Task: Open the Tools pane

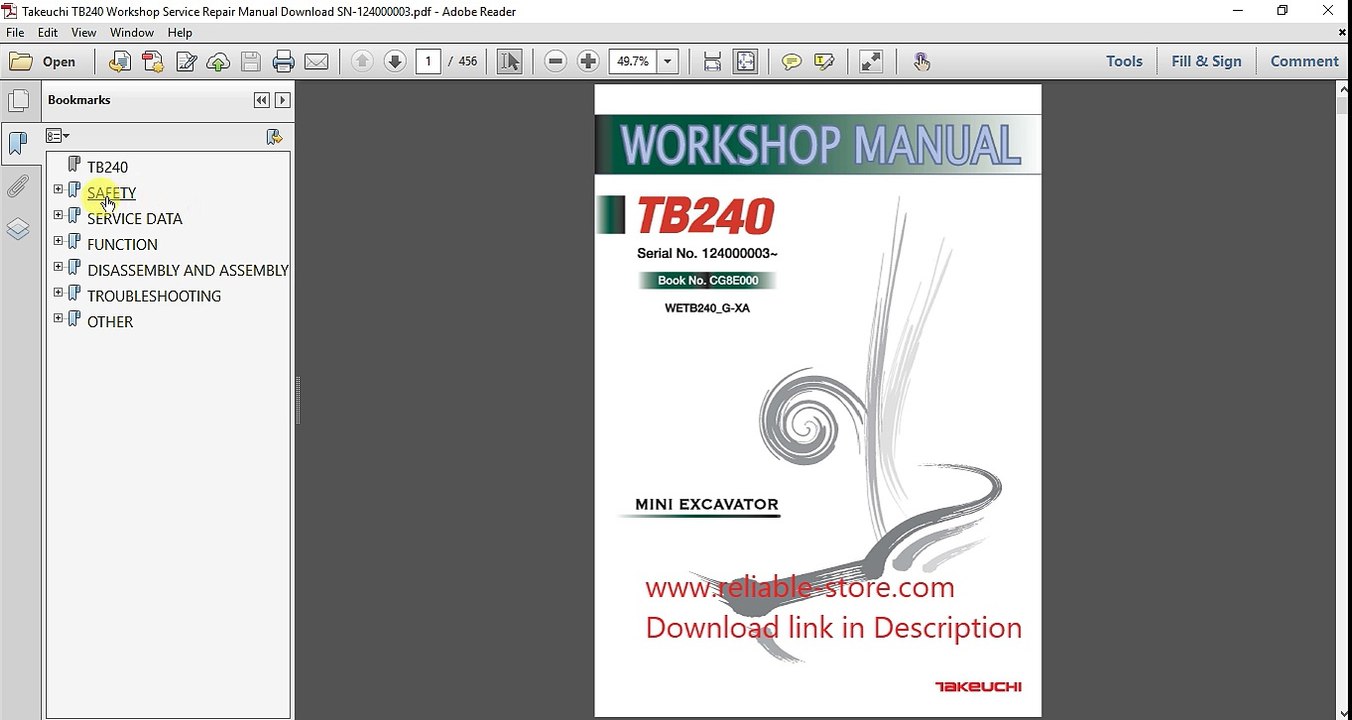Action: tap(1124, 61)
